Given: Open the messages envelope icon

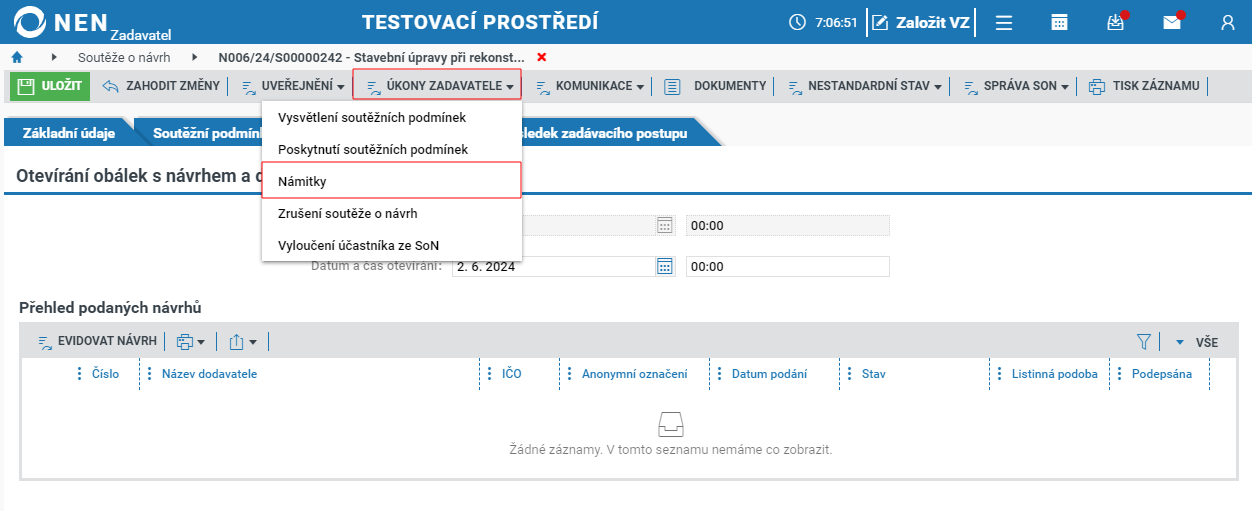Looking at the screenshot, I should (1173, 22).
